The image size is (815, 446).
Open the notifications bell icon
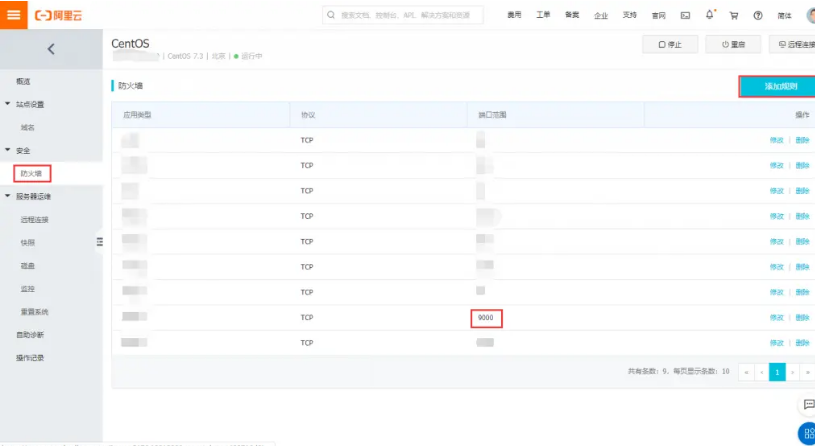[x=710, y=15]
